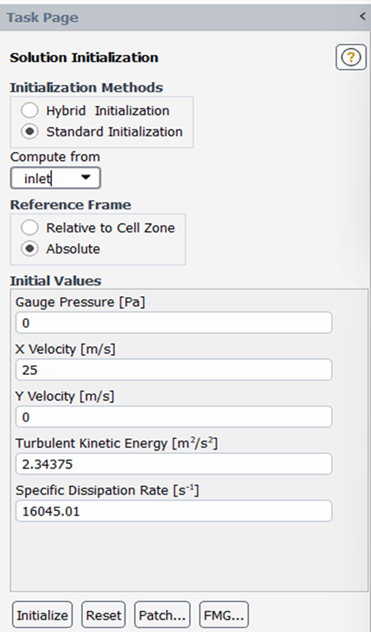Open the help question mark icon
Image resolution: width=371 pixels, height=632 pixels.
point(351,57)
